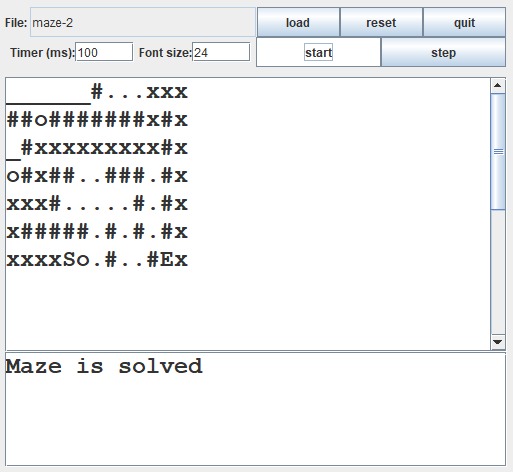Click the 'Maze is solved' status text
513x472 pixels.
point(104,366)
